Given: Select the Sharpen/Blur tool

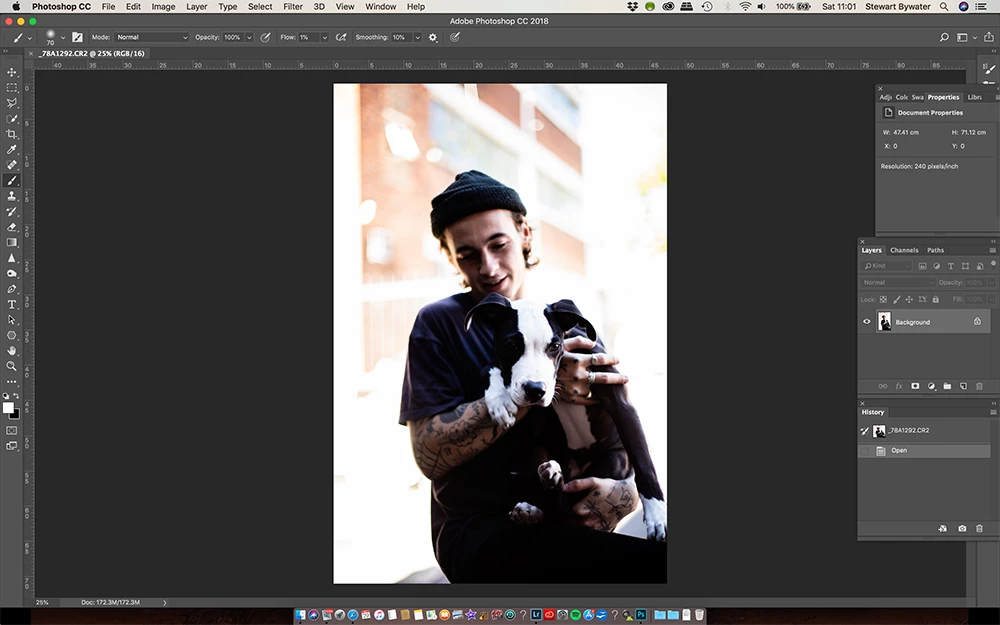Looking at the screenshot, I should click(11, 258).
